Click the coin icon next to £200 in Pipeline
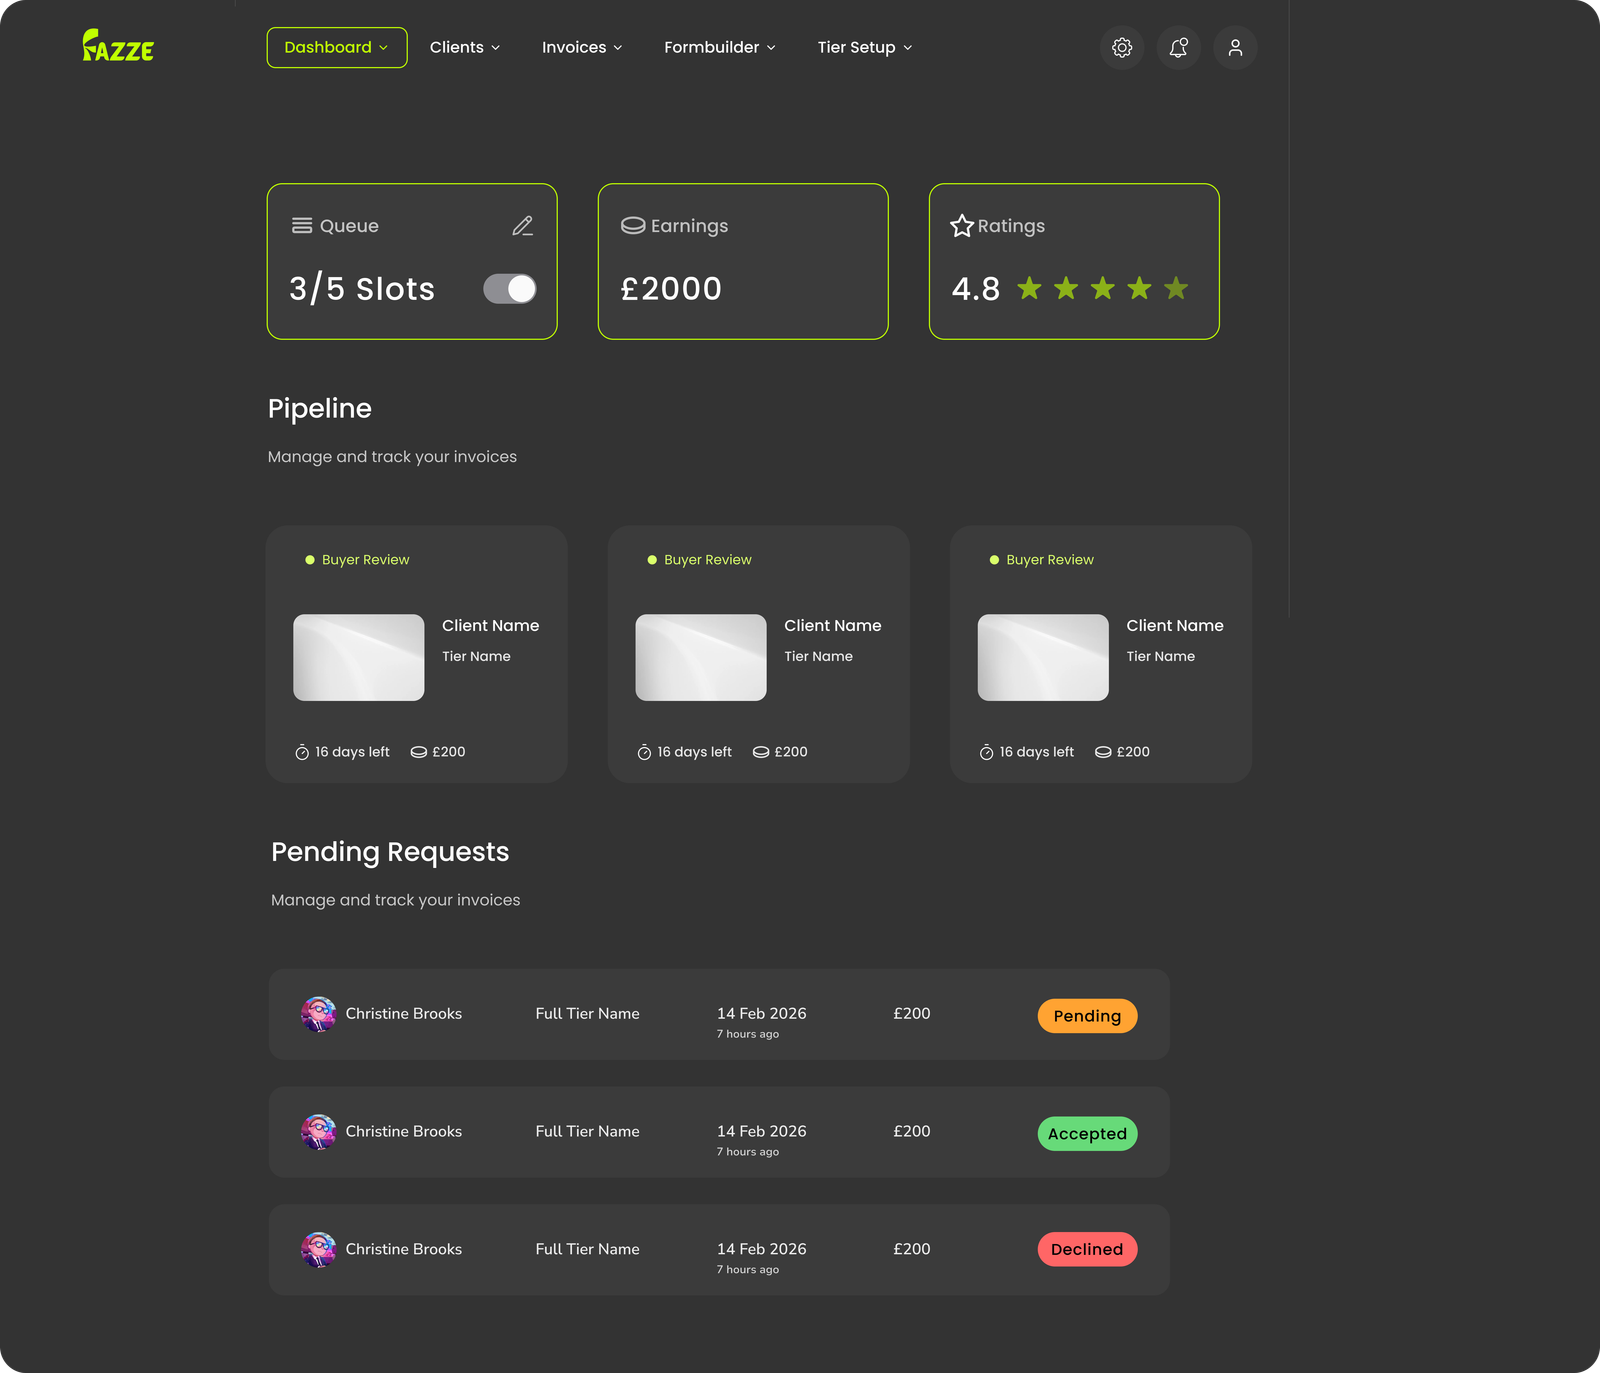The width and height of the screenshot is (1600, 1373). point(418,751)
